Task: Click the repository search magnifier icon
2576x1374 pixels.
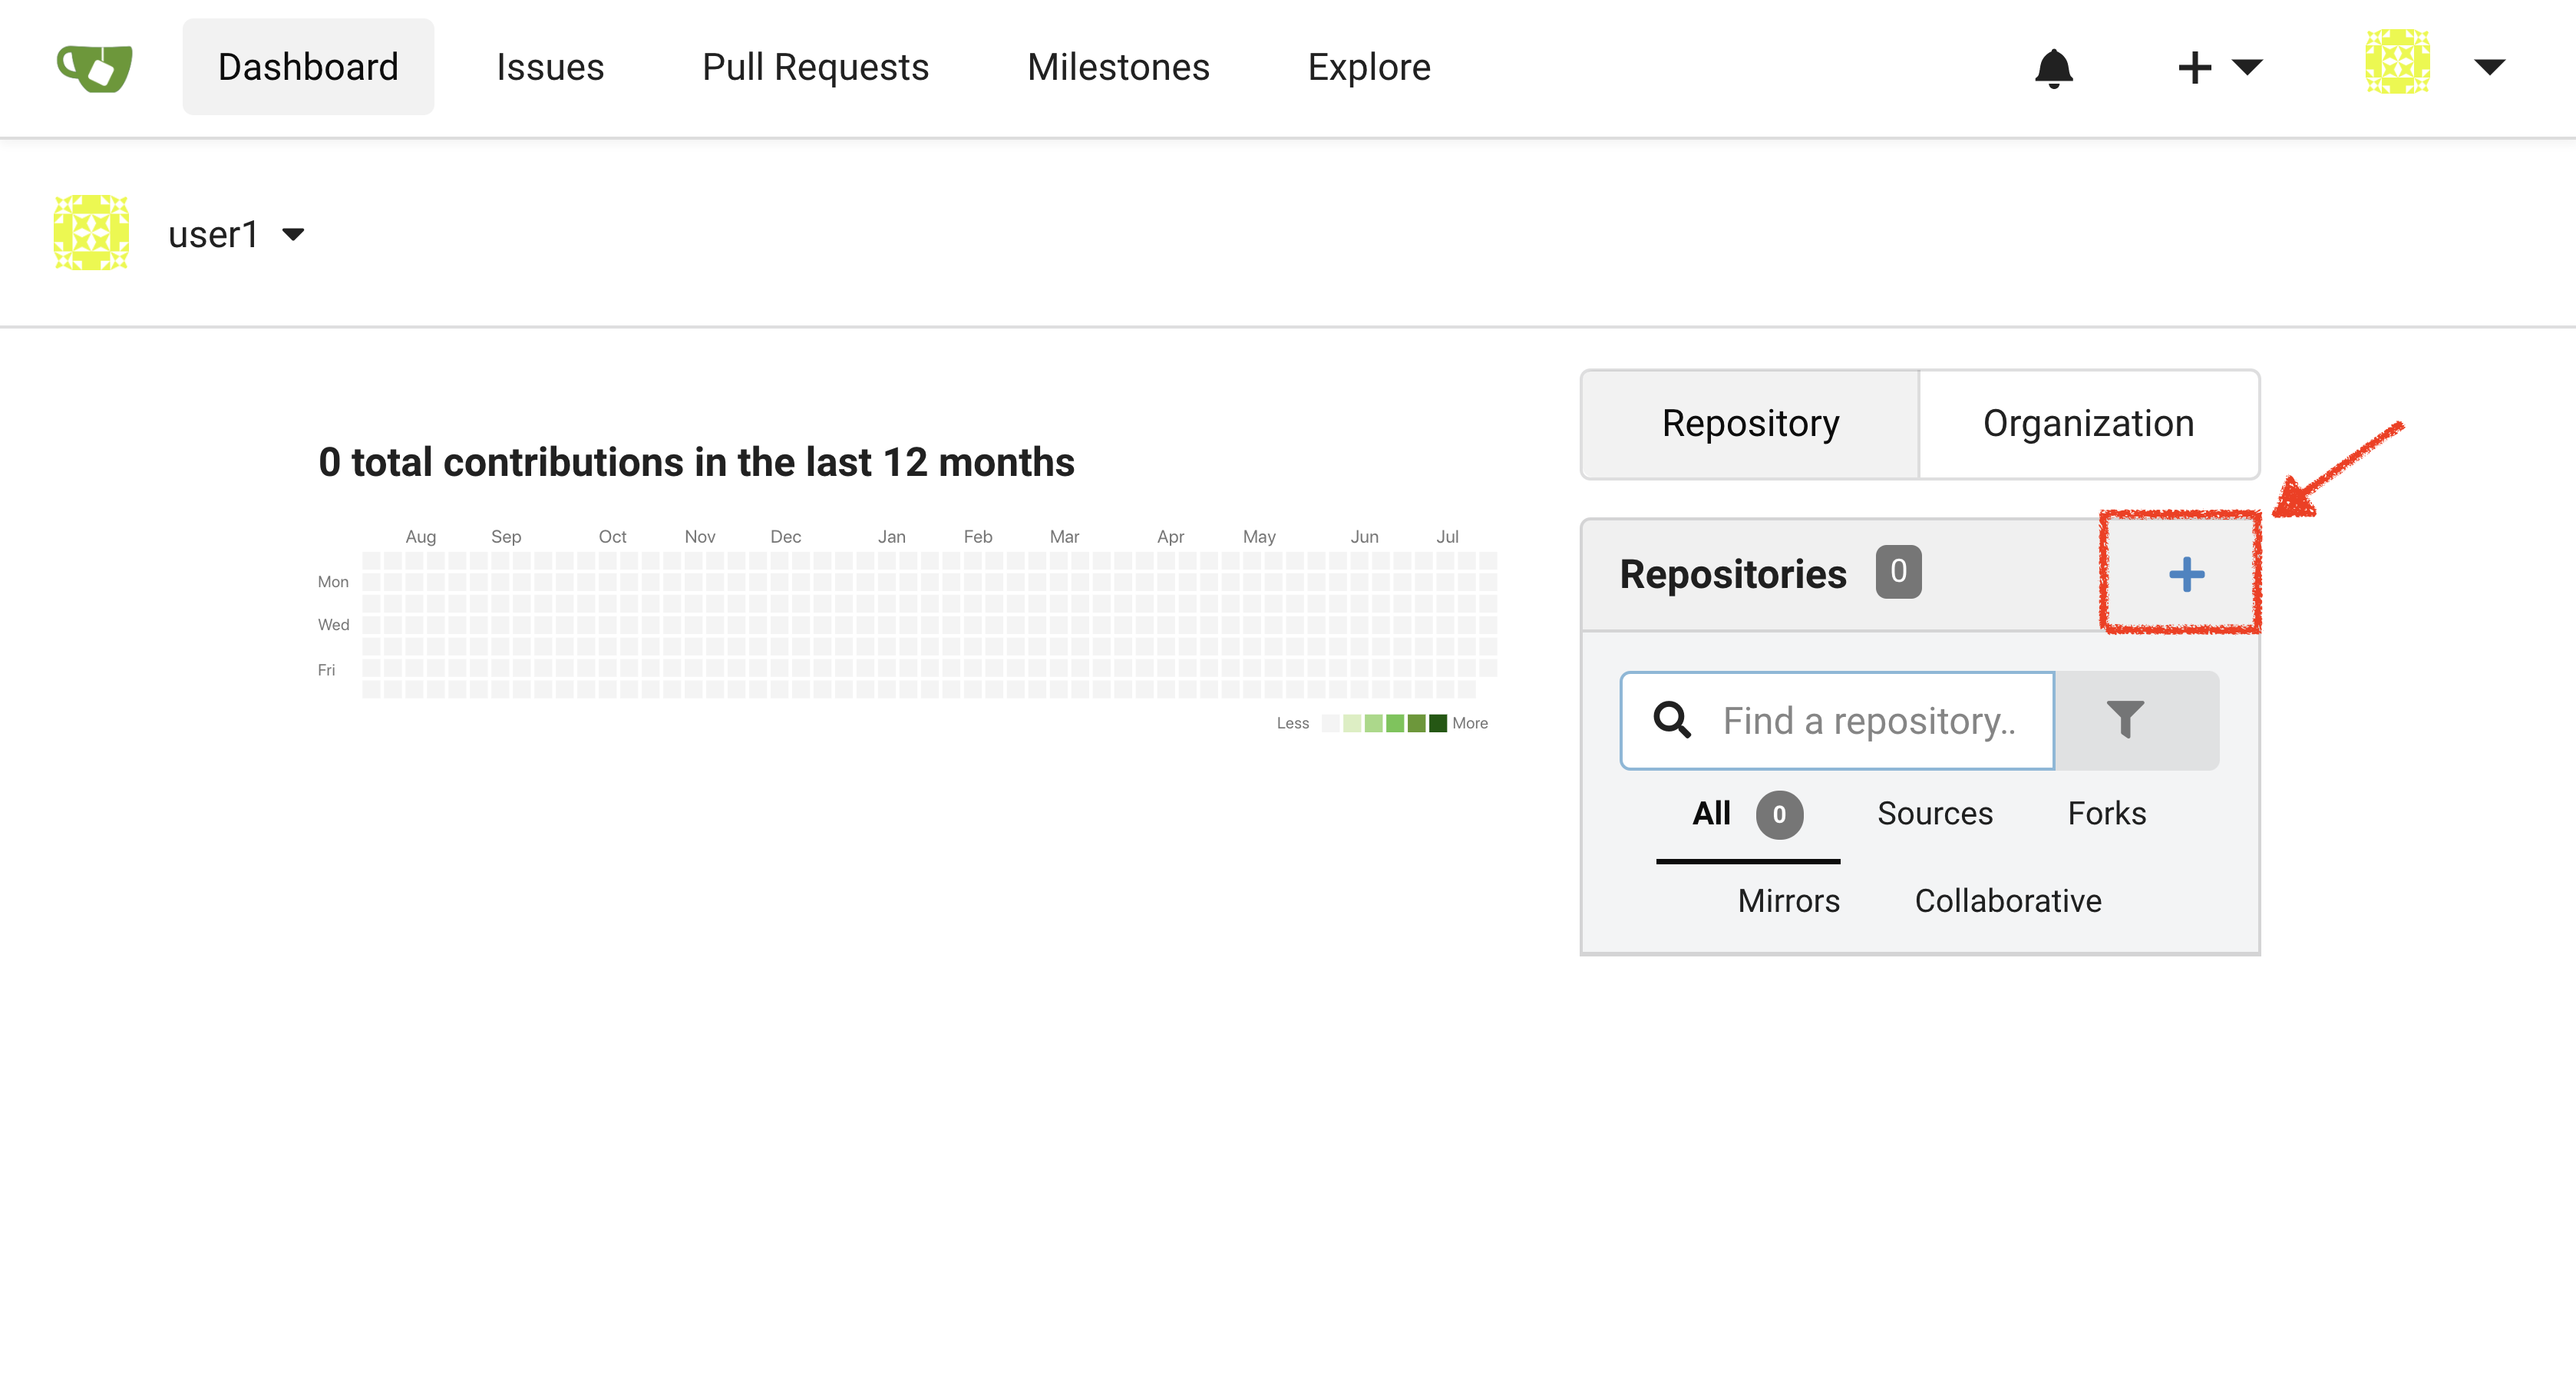Action: tap(1669, 719)
